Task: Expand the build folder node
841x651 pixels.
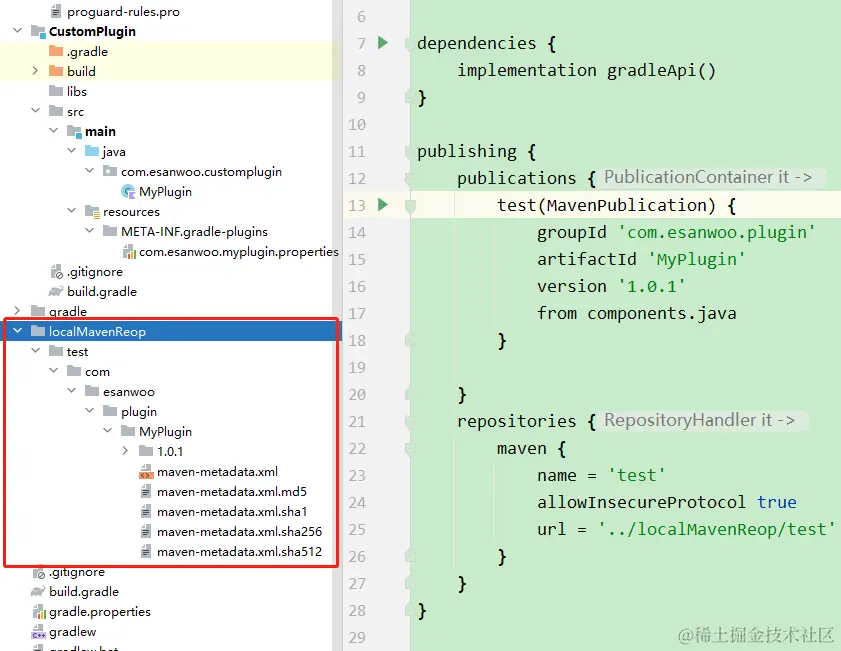Action: coord(35,70)
